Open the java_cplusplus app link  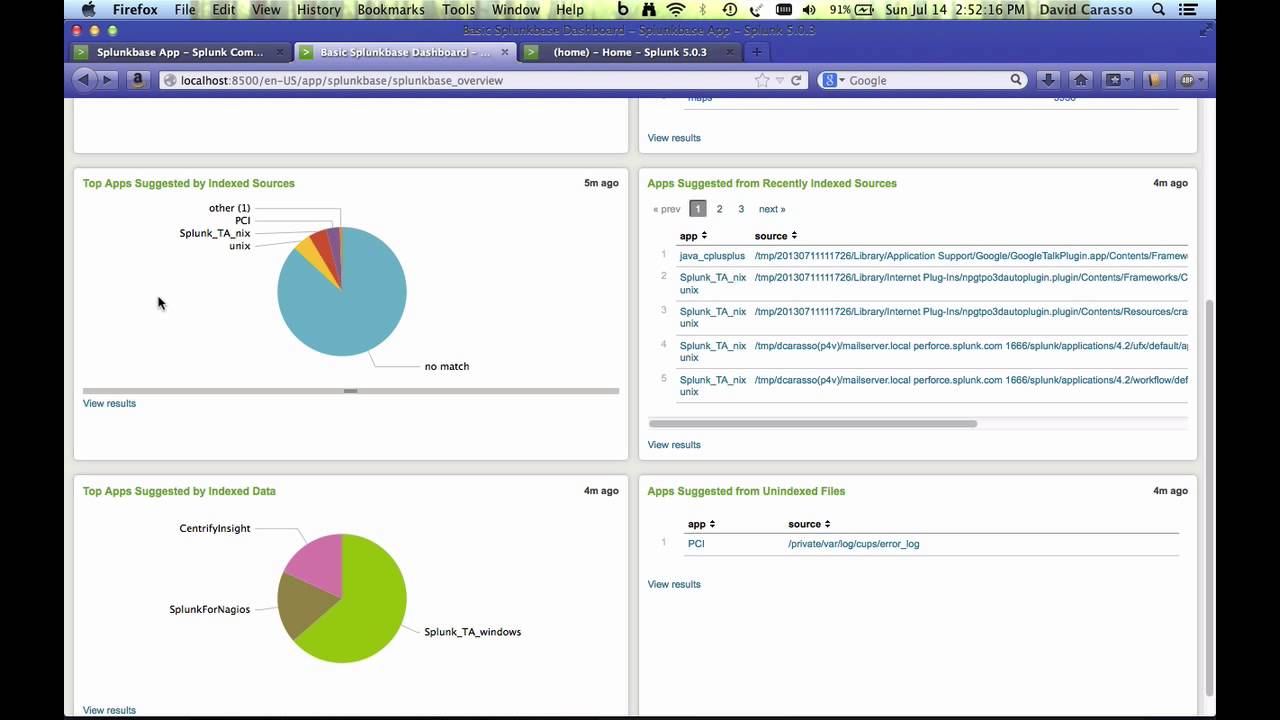pos(712,256)
